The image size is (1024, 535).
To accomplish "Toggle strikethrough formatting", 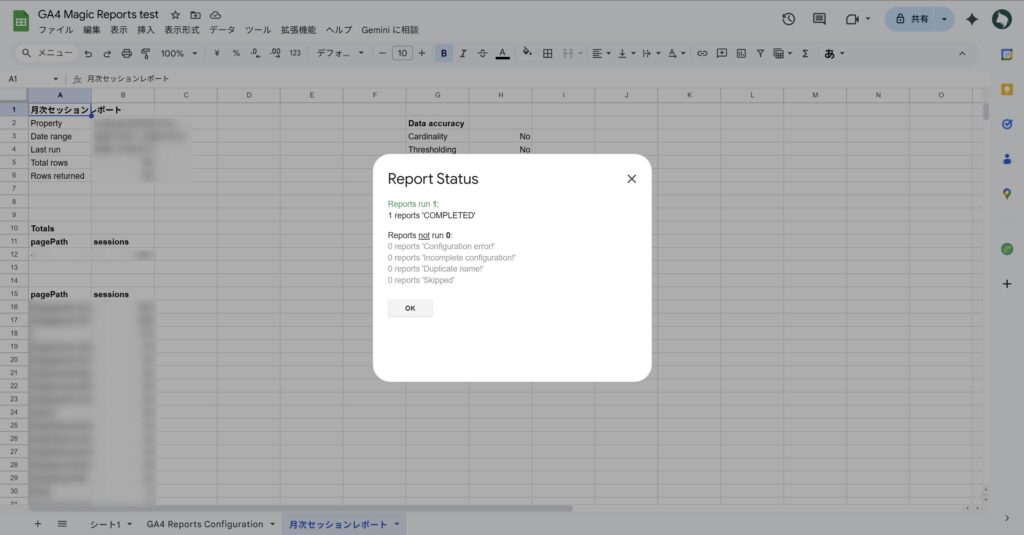I will 482,54.
